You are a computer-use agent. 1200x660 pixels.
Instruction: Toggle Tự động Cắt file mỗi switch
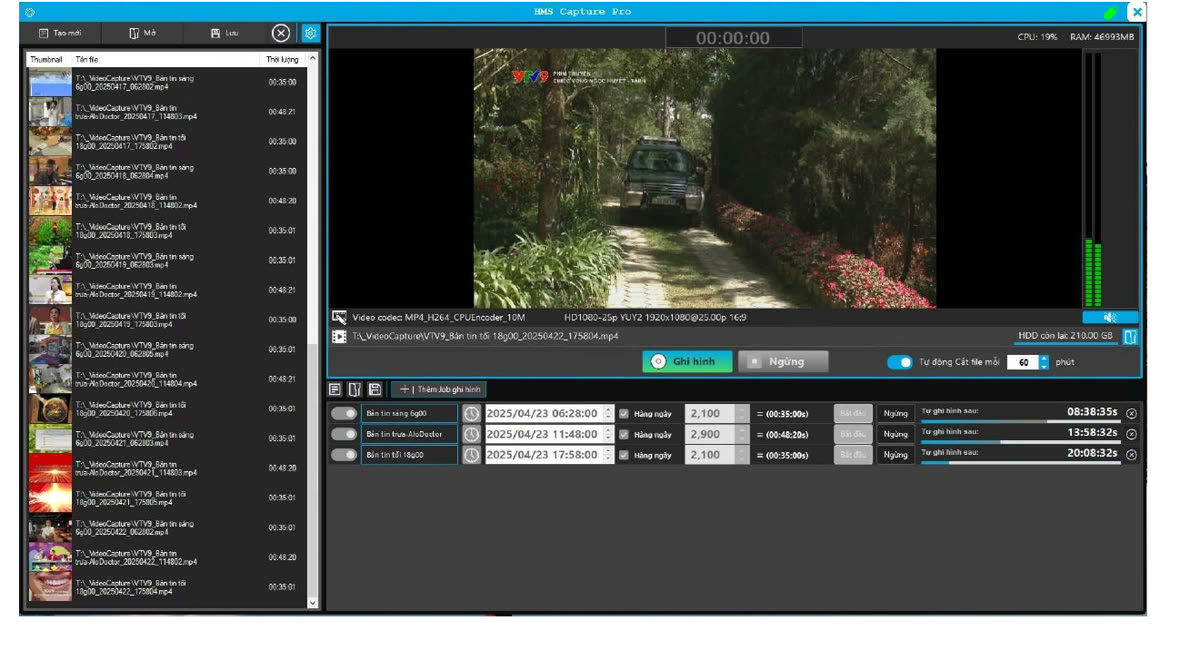900,362
